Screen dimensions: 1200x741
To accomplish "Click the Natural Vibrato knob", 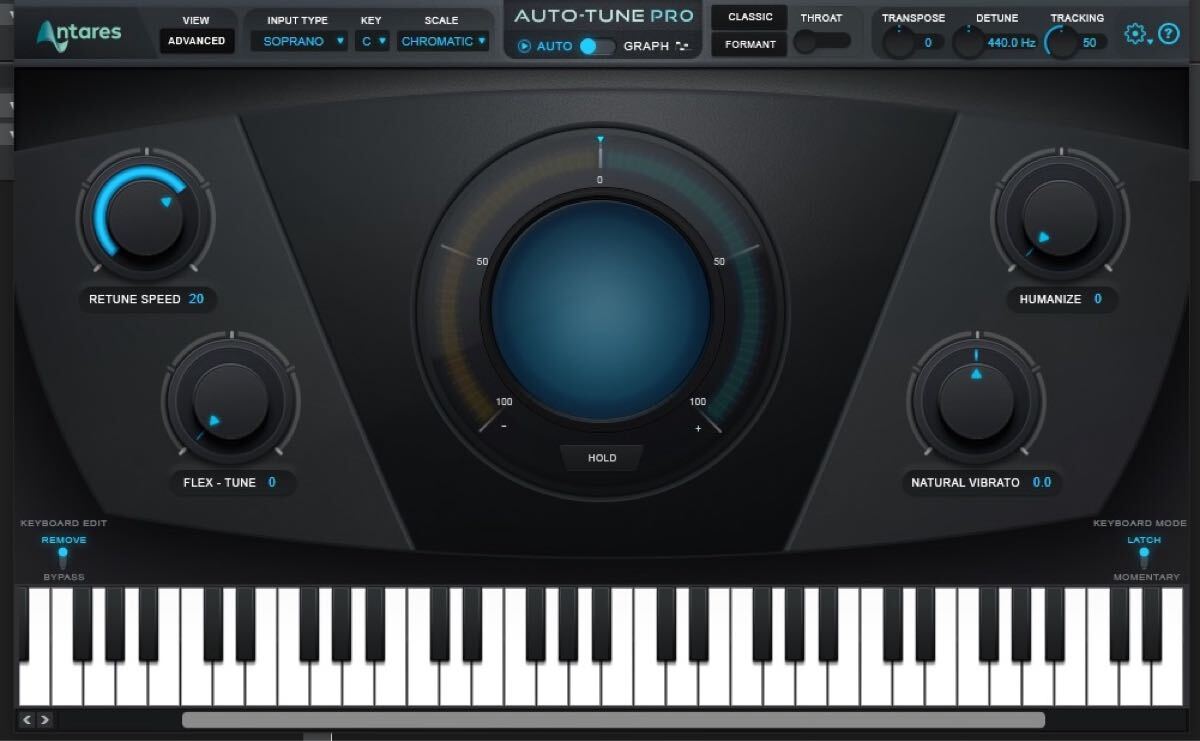I will click(978, 400).
